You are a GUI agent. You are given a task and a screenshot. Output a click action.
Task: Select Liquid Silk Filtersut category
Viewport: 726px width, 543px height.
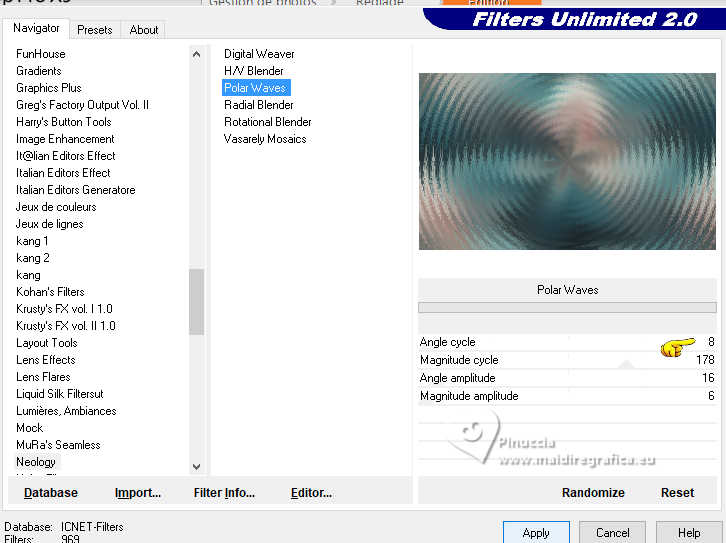click(60, 394)
